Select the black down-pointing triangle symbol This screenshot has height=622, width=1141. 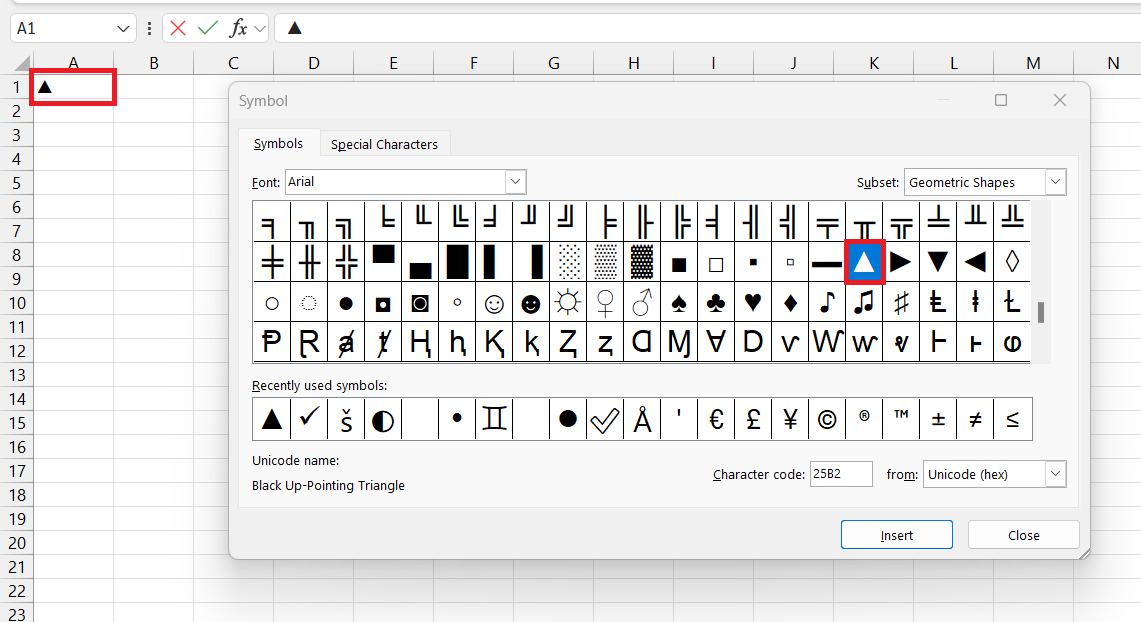937,262
